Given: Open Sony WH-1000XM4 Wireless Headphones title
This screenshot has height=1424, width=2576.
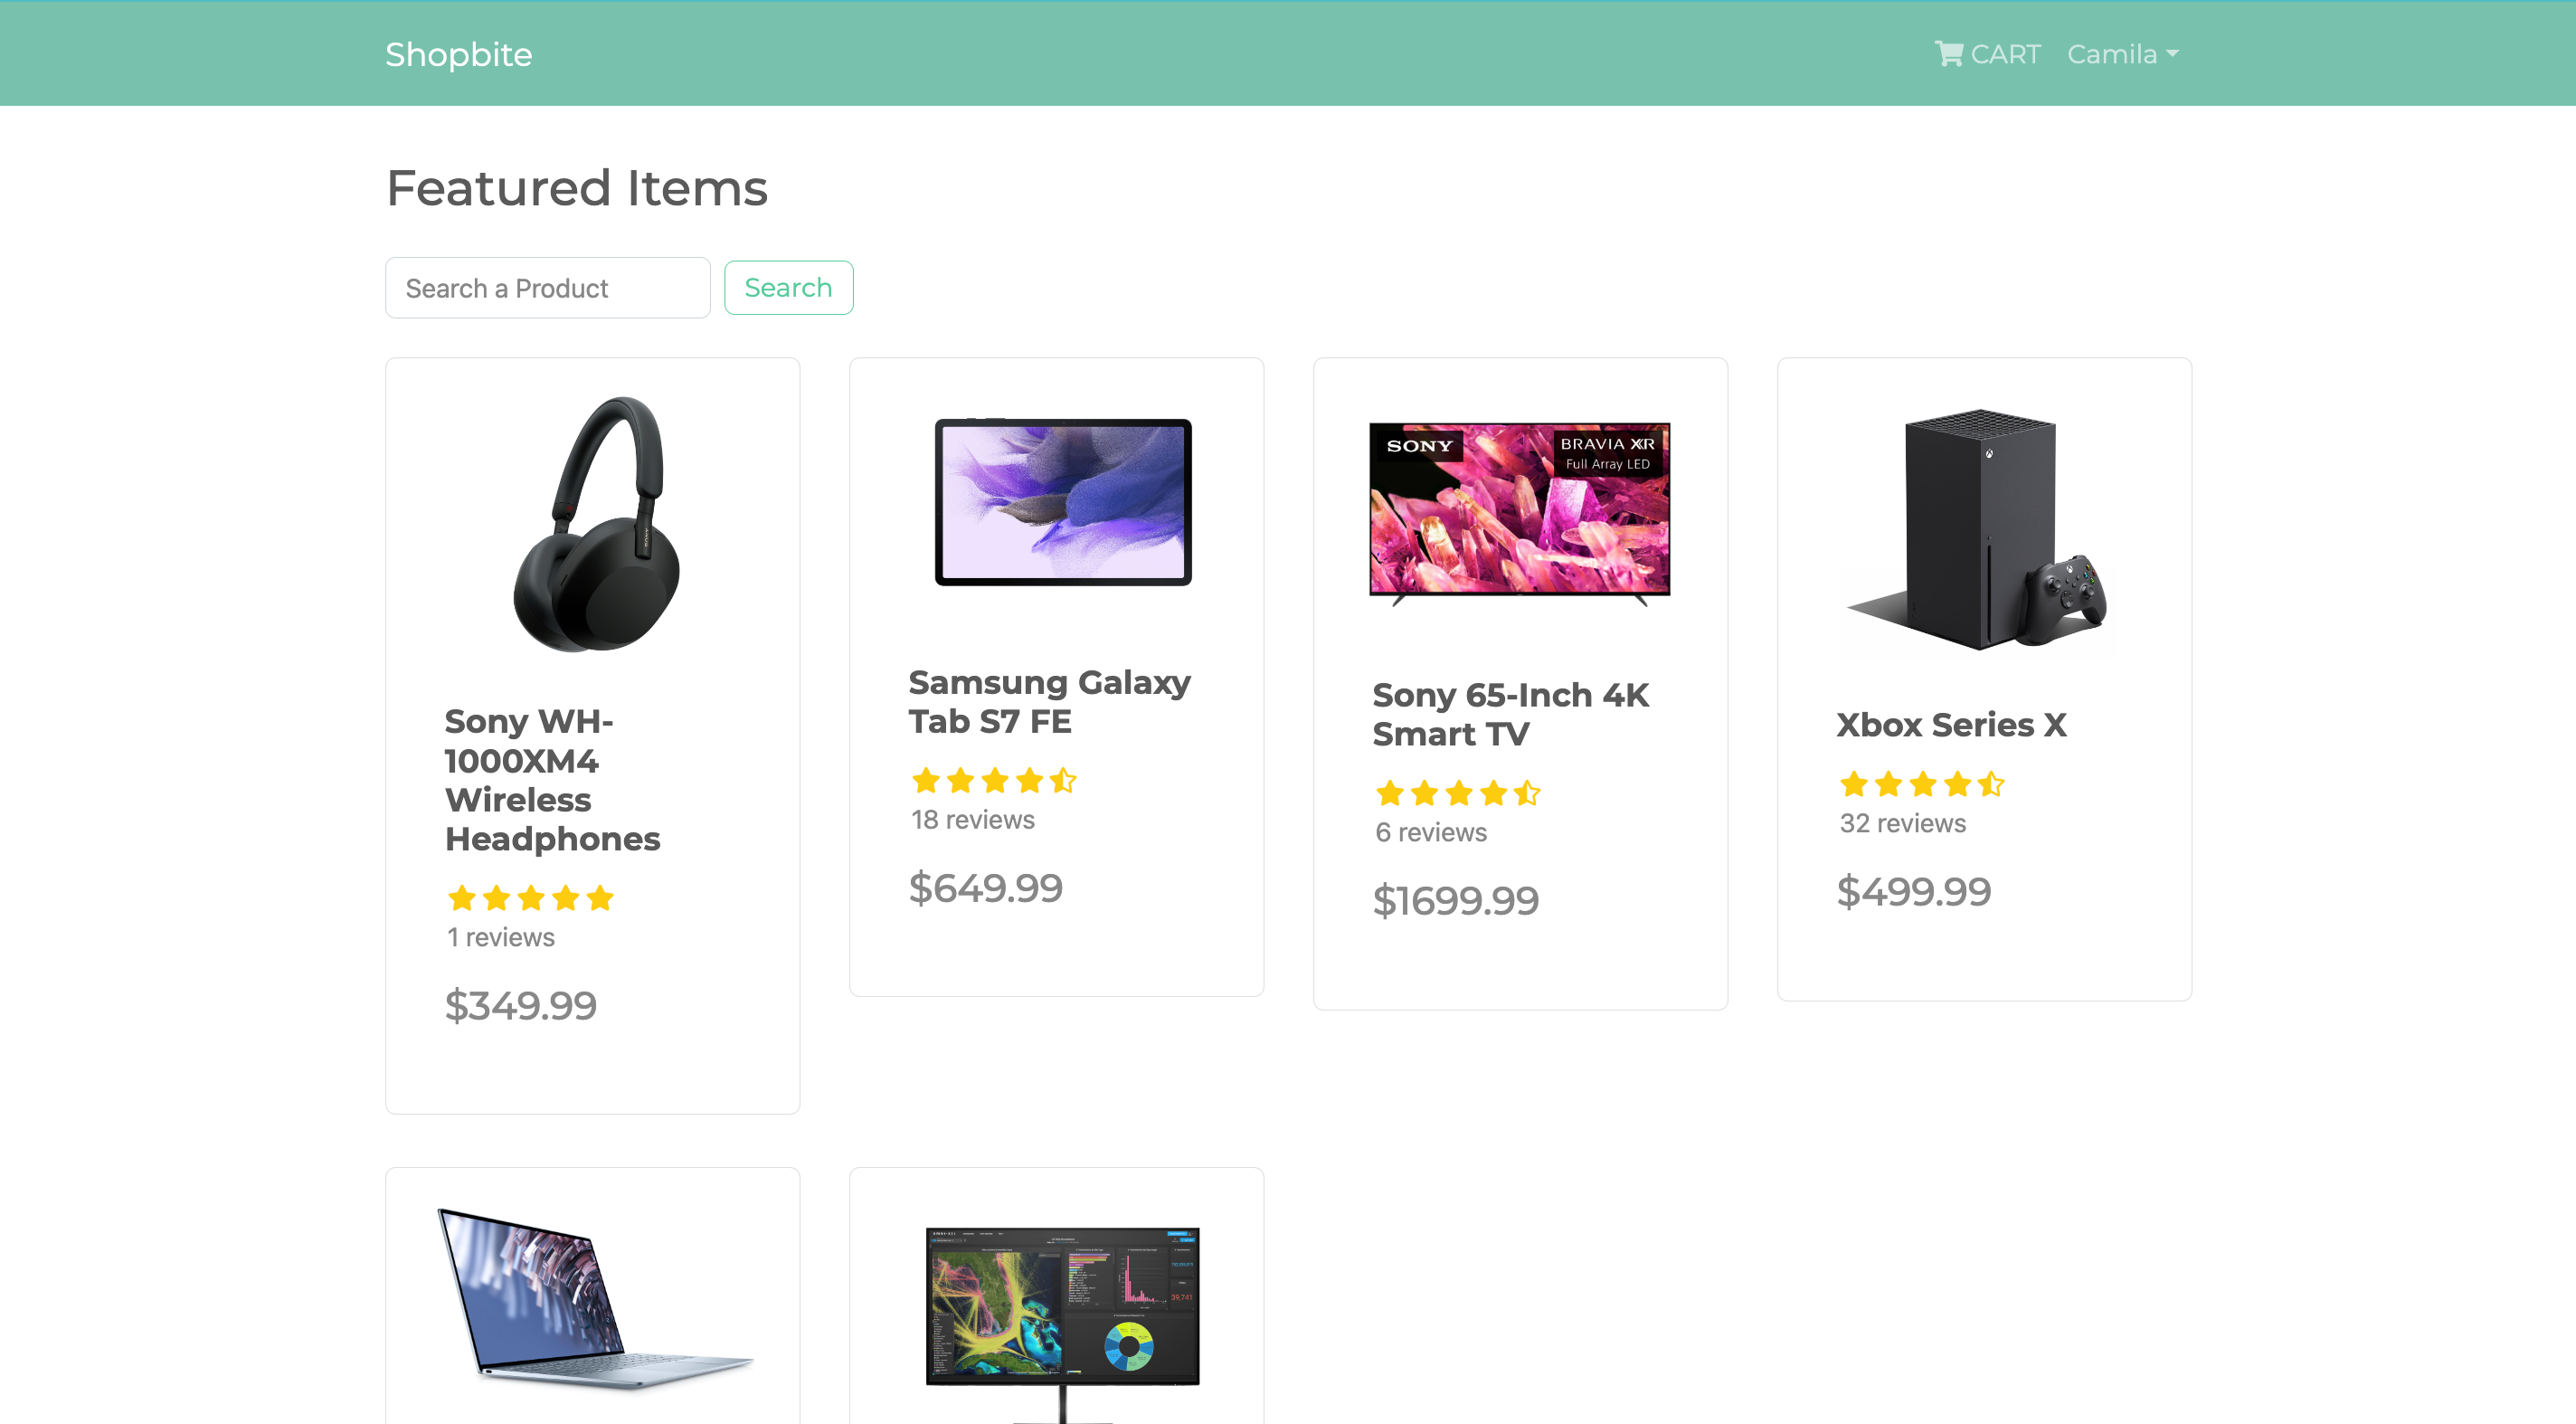Looking at the screenshot, I should coord(553,780).
